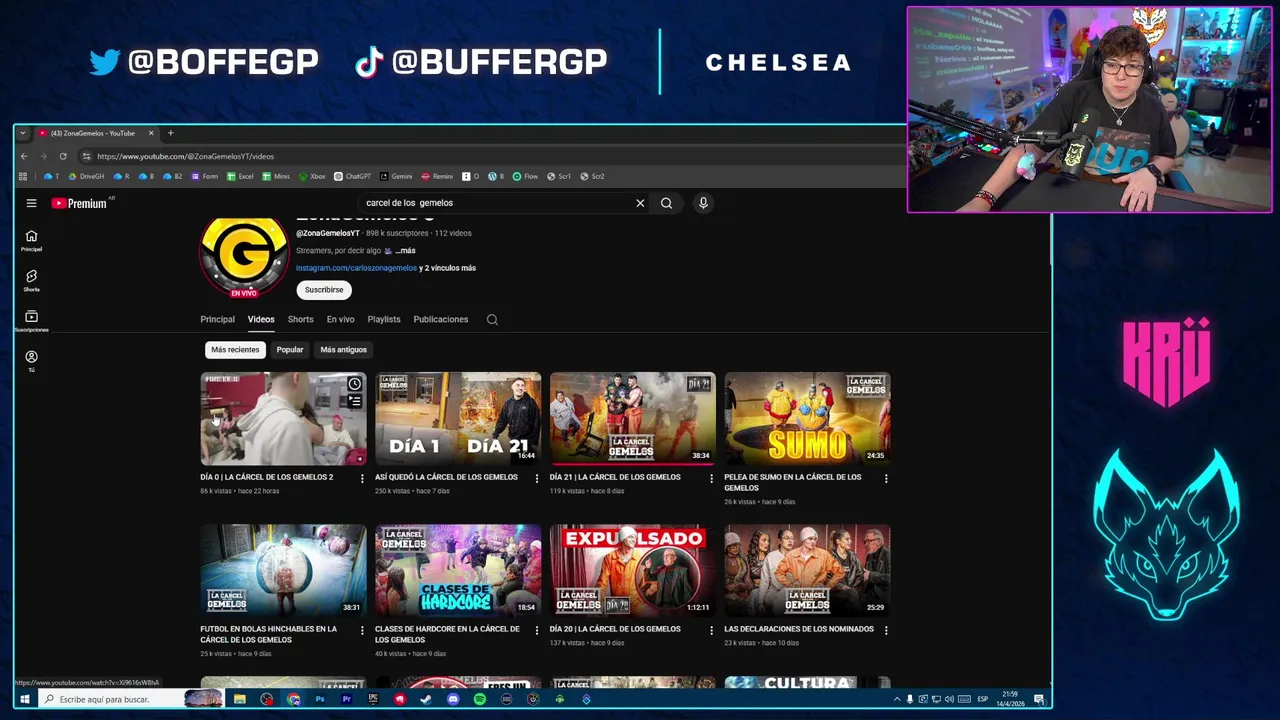Open the DriveGH bookmark
Viewport: 1280px width, 720px height.
(86, 176)
